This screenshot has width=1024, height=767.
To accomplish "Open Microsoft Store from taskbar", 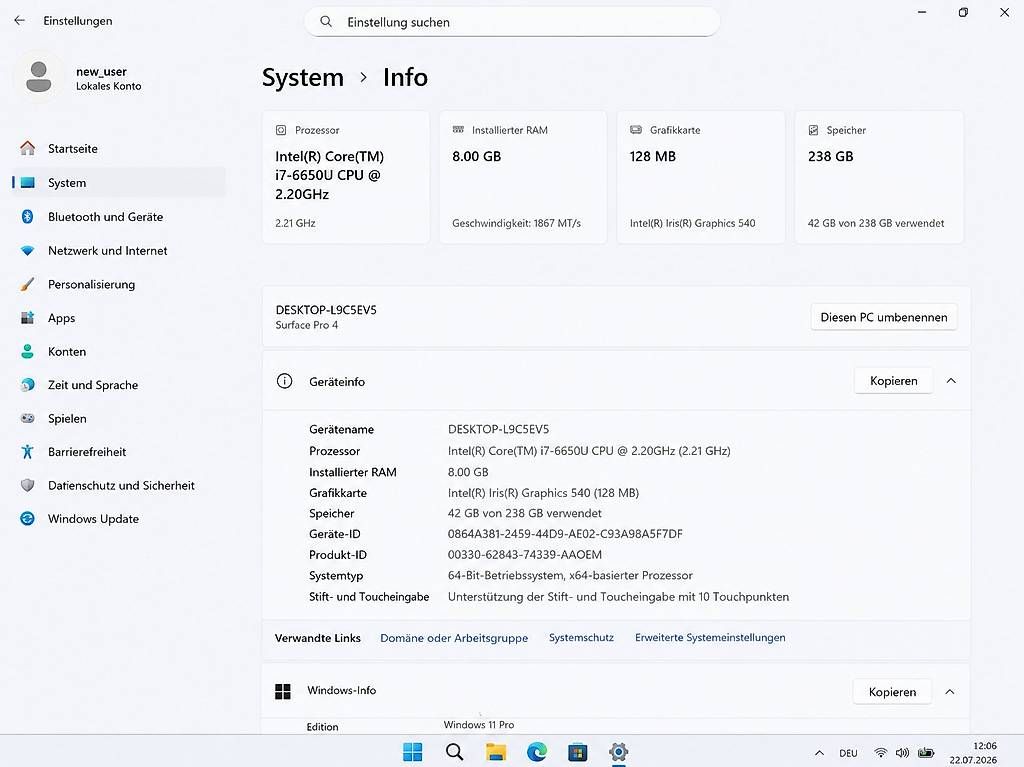I will [577, 752].
